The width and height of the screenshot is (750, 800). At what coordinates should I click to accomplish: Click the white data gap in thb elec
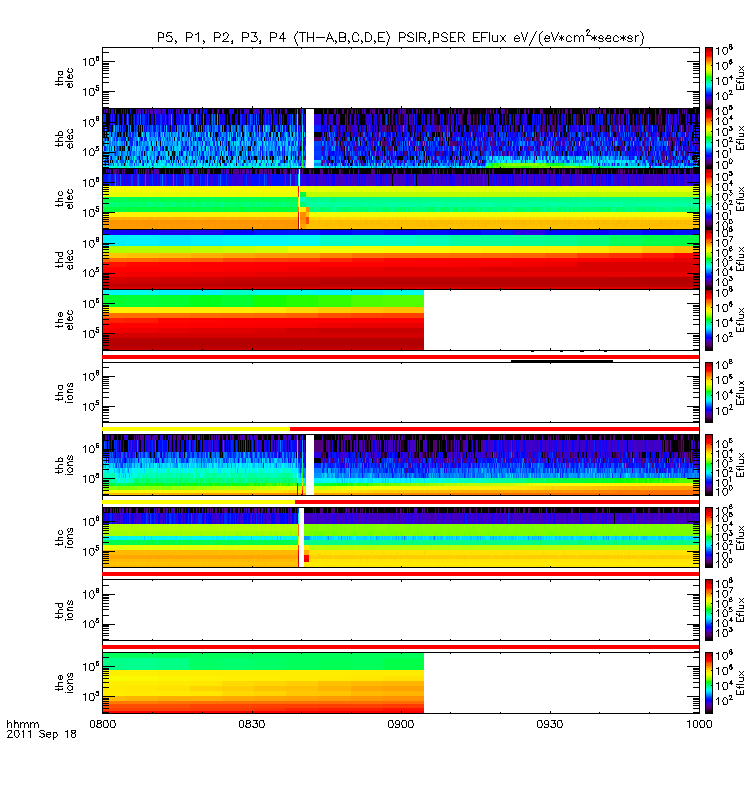pyautogui.click(x=310, y=138)
